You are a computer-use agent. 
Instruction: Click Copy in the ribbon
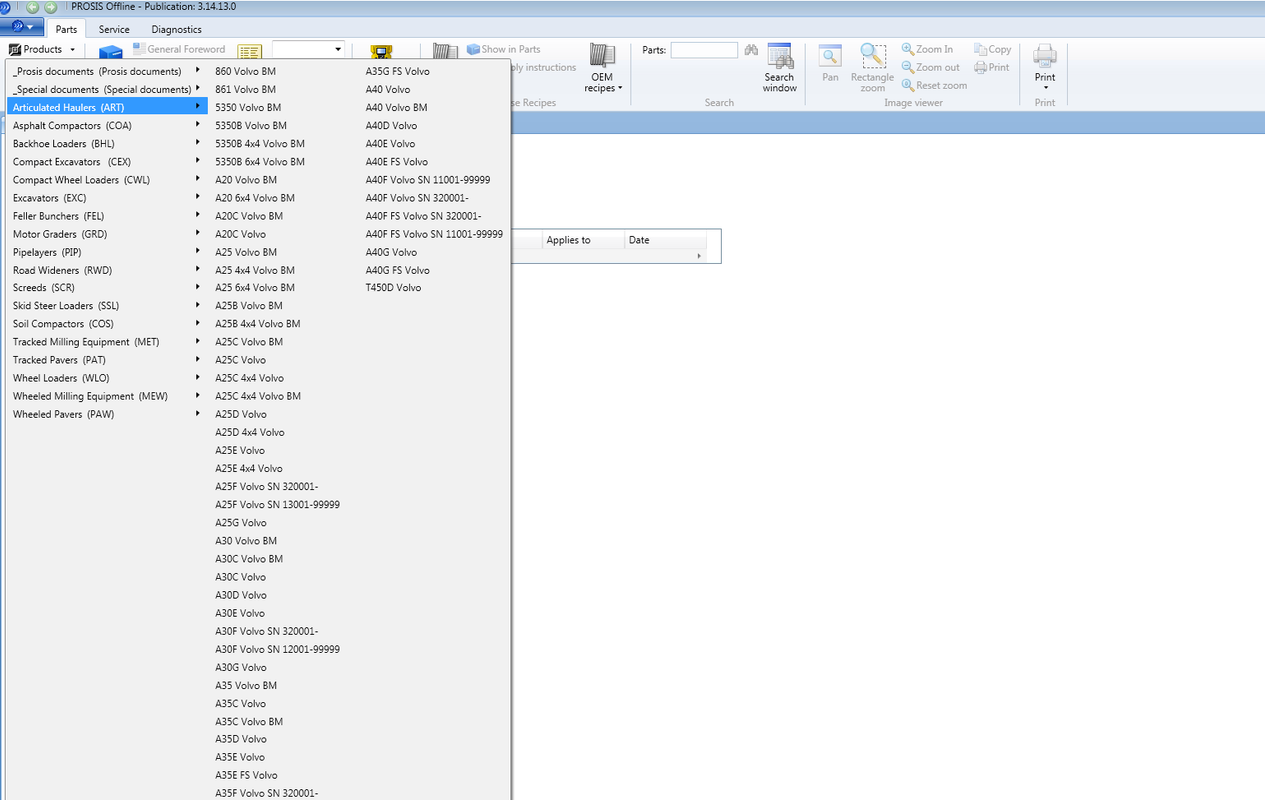993,49
